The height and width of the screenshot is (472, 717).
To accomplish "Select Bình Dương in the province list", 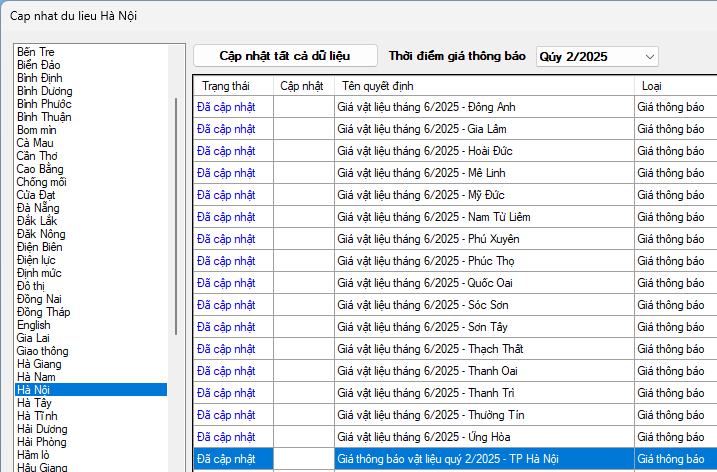I will pos(44,91).
